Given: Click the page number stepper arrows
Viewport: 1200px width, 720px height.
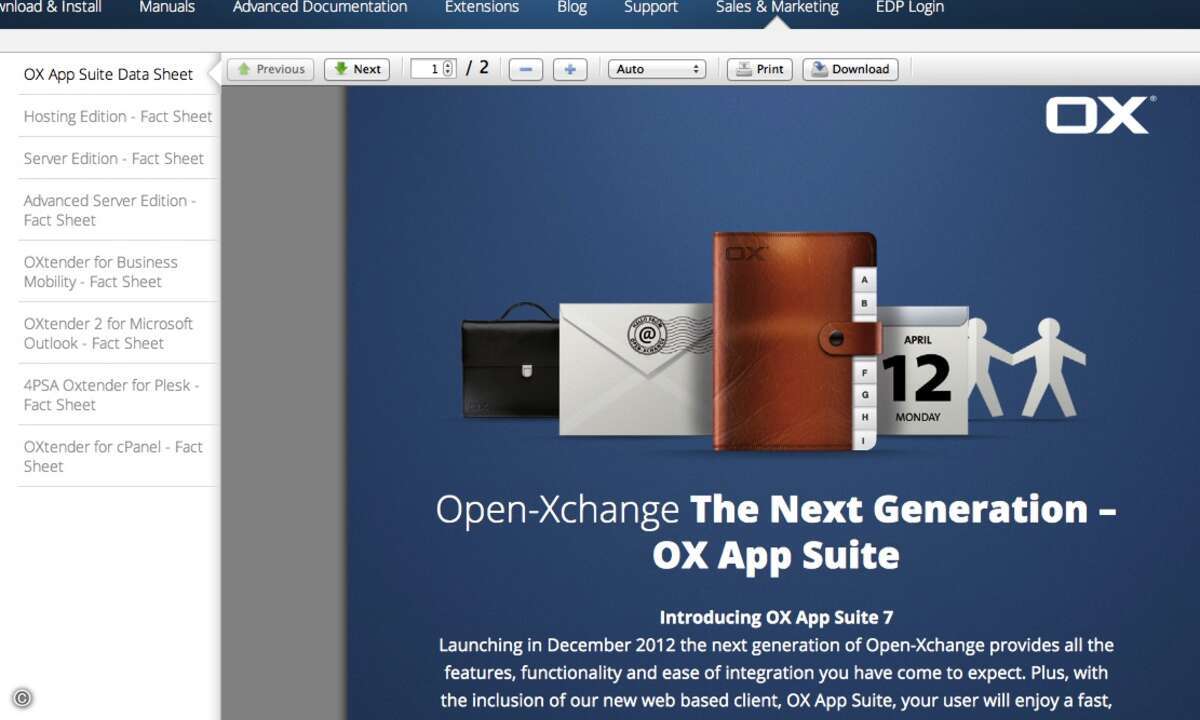Looking at the screenshot, I should [448, 69].
